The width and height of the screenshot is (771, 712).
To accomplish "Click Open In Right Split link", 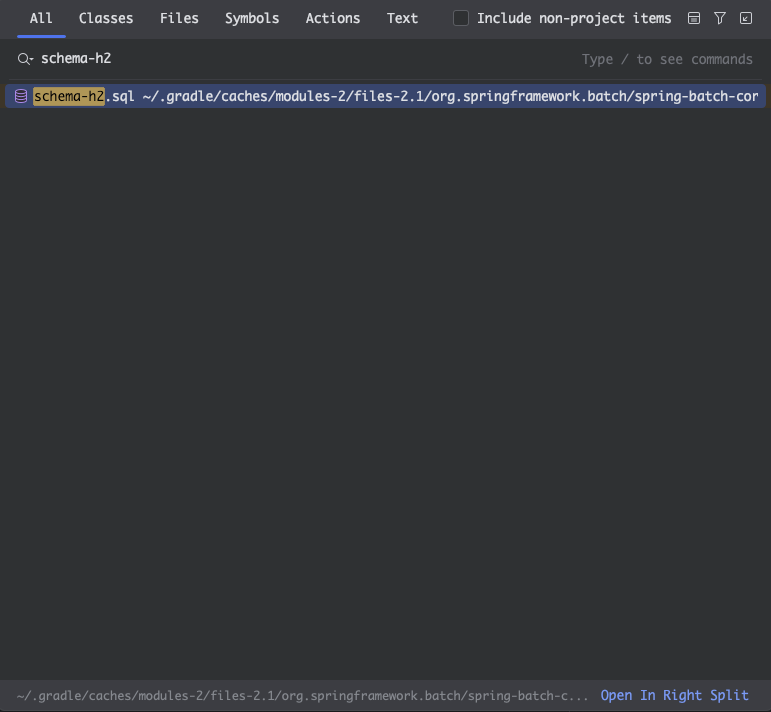I will tap(674, 695).
